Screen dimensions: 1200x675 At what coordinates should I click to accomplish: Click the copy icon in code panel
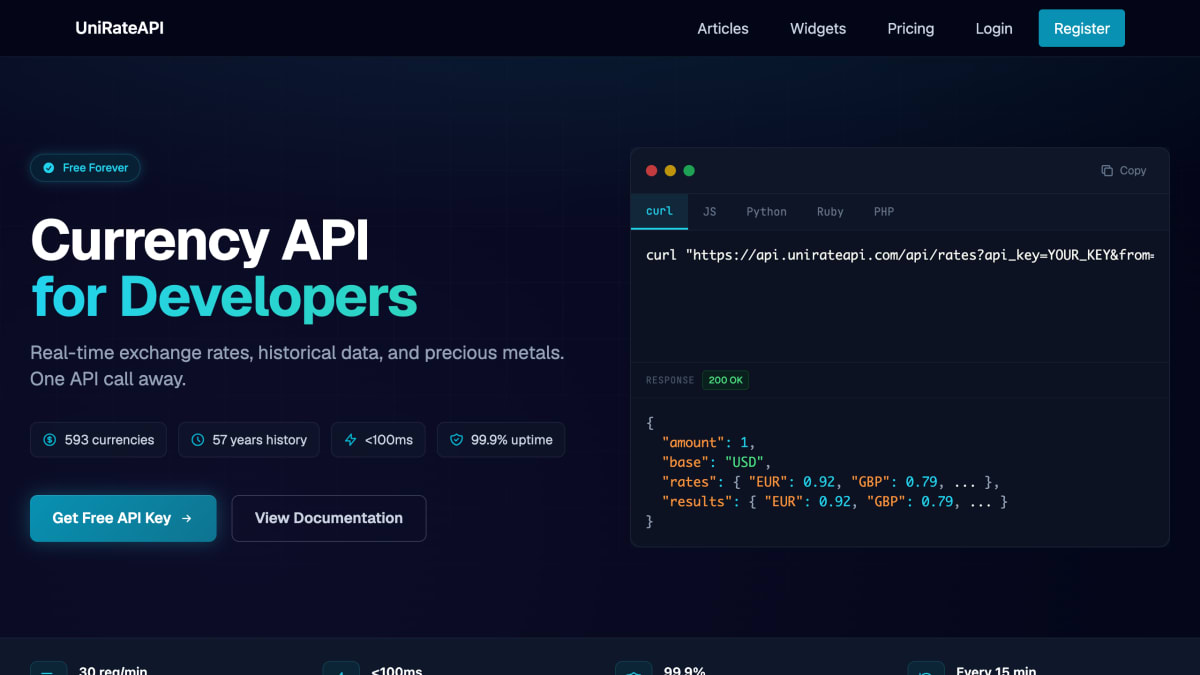pos(1107,171)
